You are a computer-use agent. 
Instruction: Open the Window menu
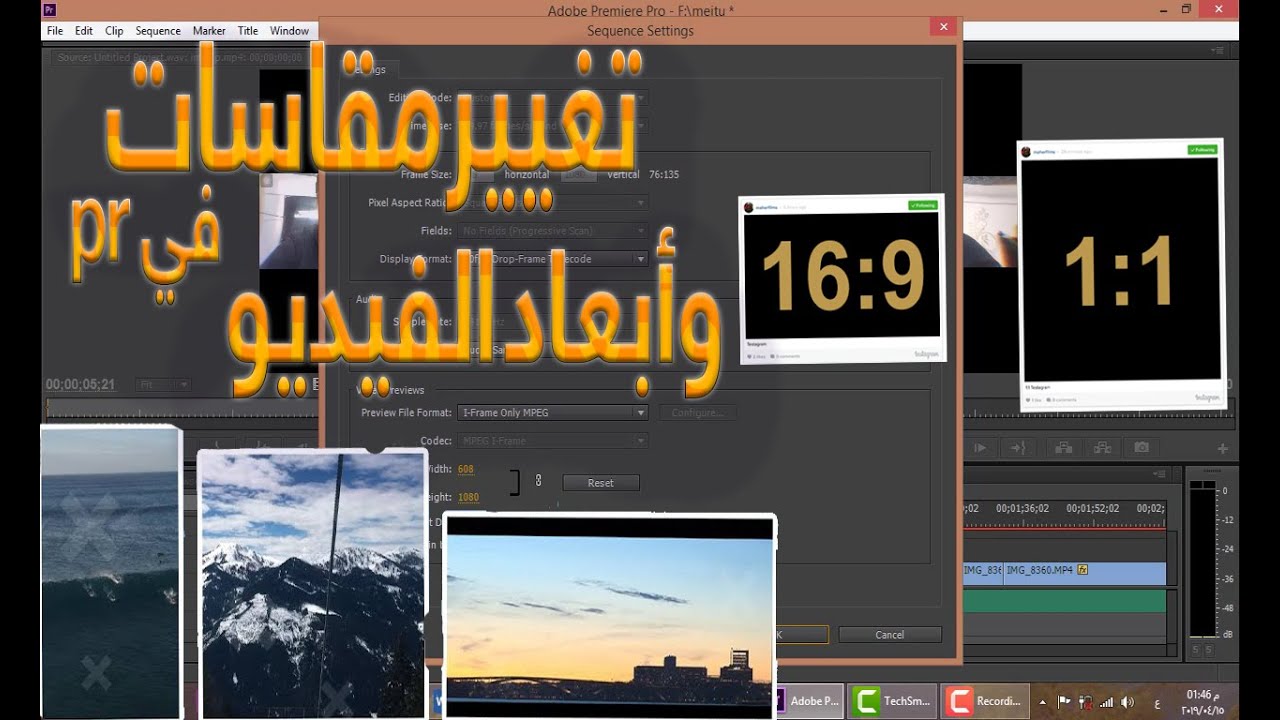click(289, 31)
